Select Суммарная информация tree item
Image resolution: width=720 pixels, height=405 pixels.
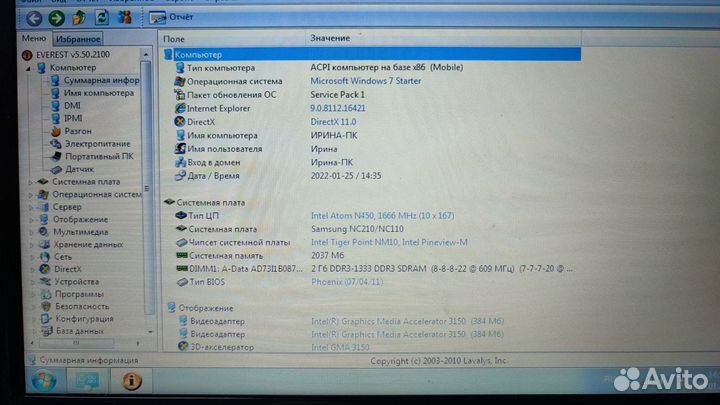point(101,80)
